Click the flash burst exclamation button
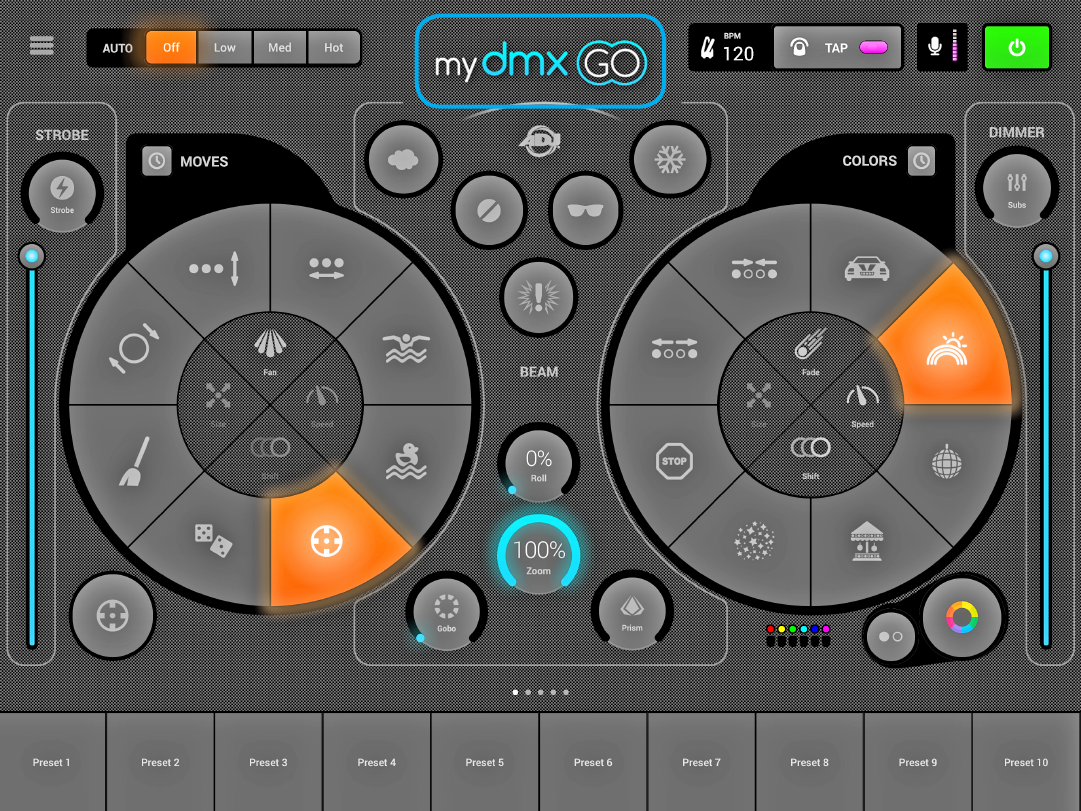 [x=538, y=297]
